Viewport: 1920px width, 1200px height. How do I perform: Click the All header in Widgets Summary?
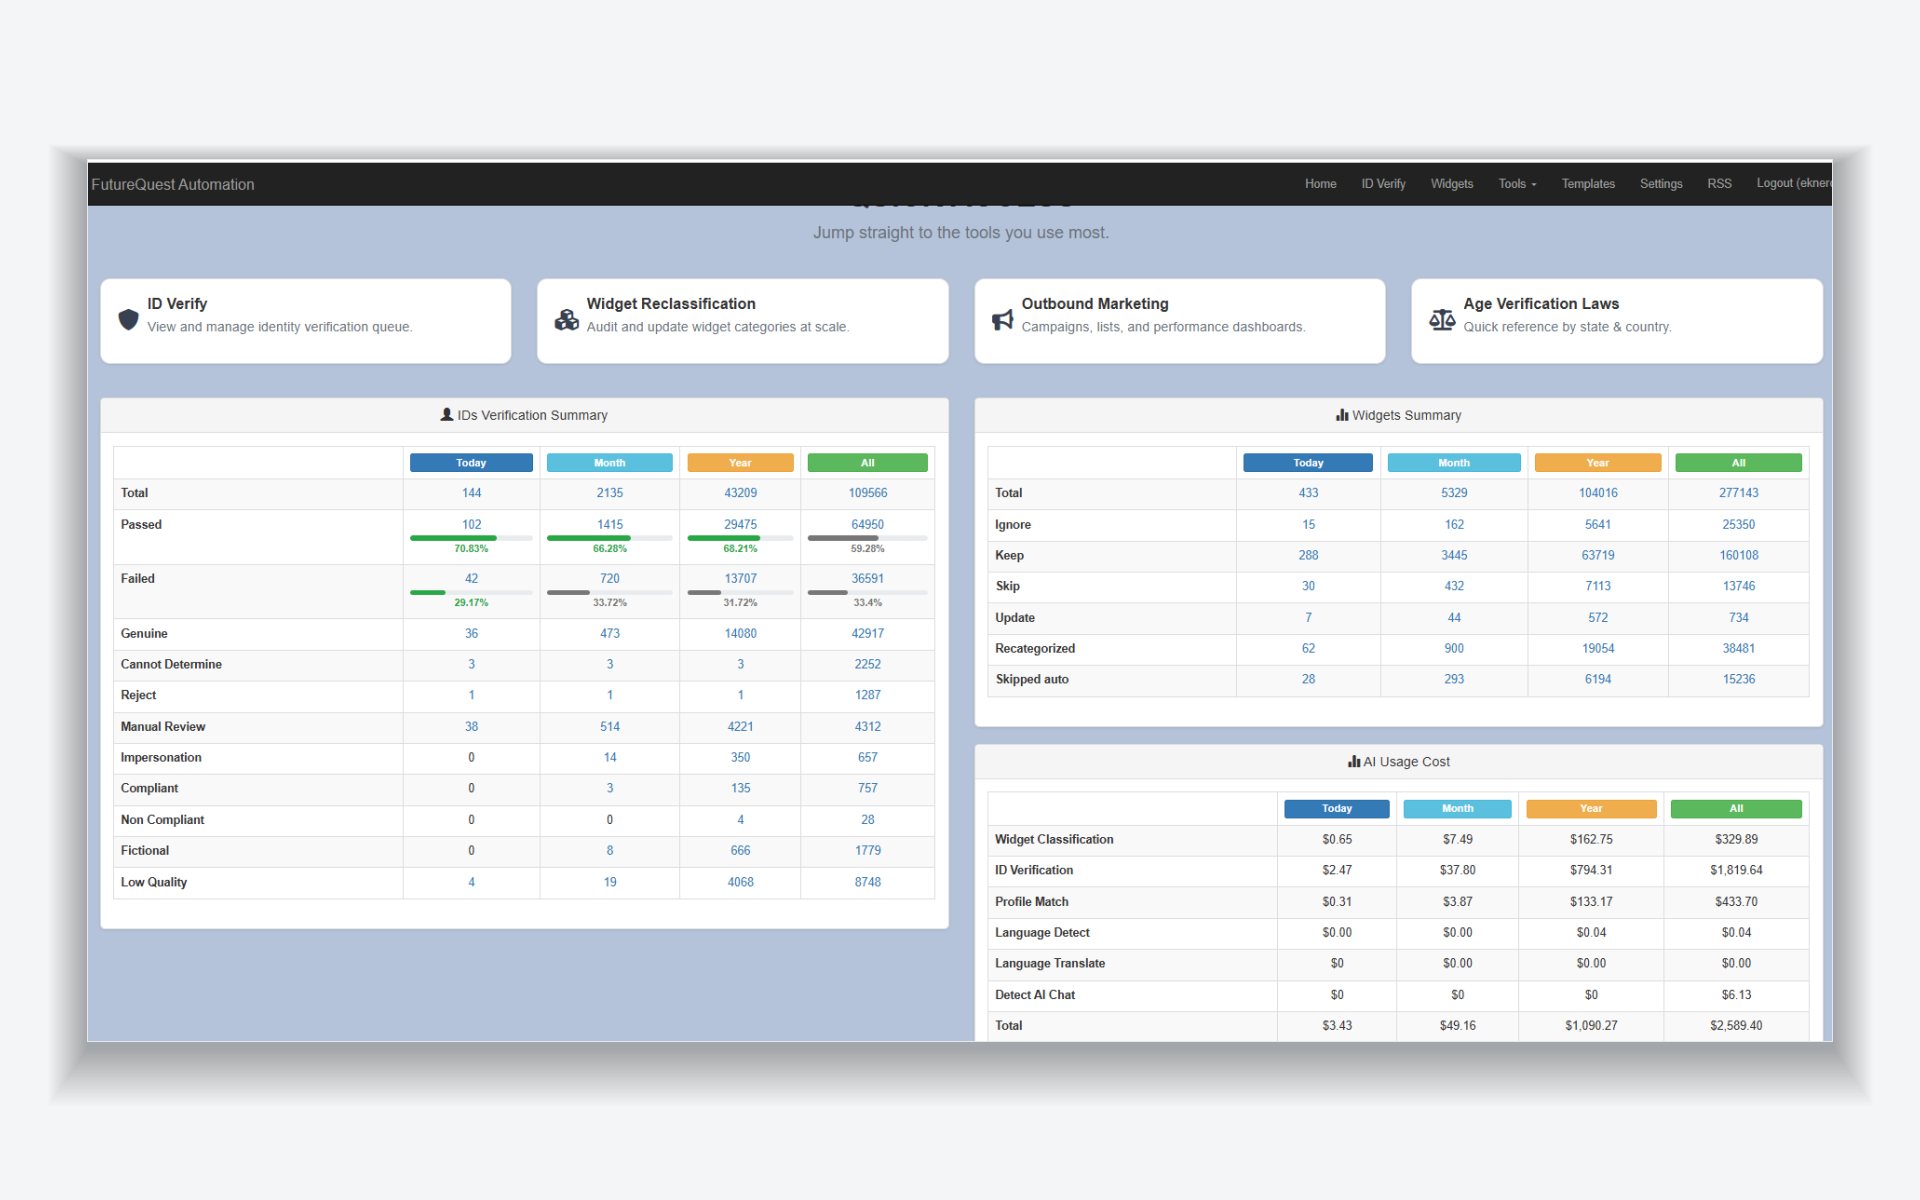(1738, 463)
